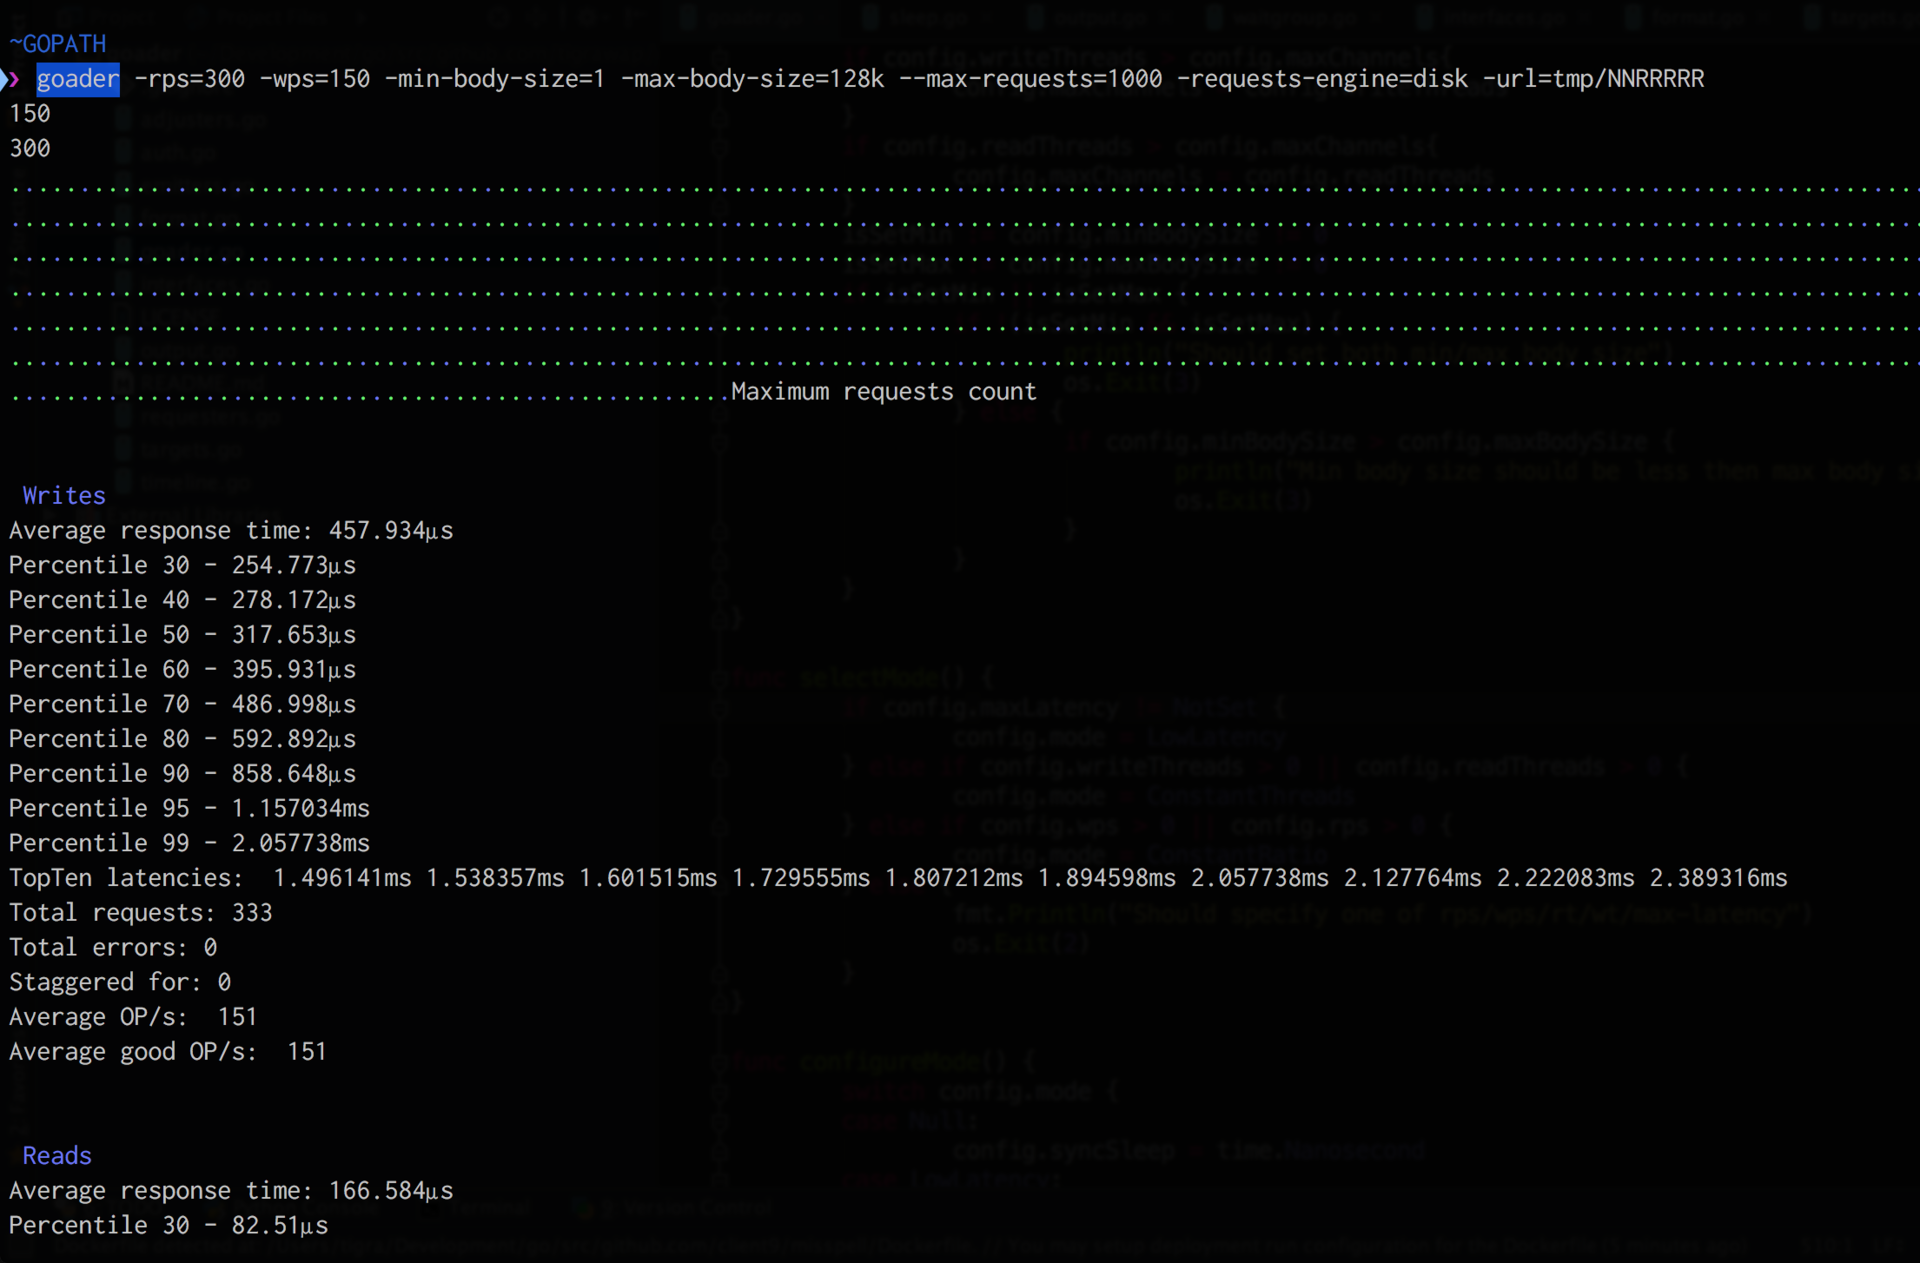Click the Percentile 99 value 2.057738ms
This screenshot has height=1263, width=1920.
pos(300,843)
